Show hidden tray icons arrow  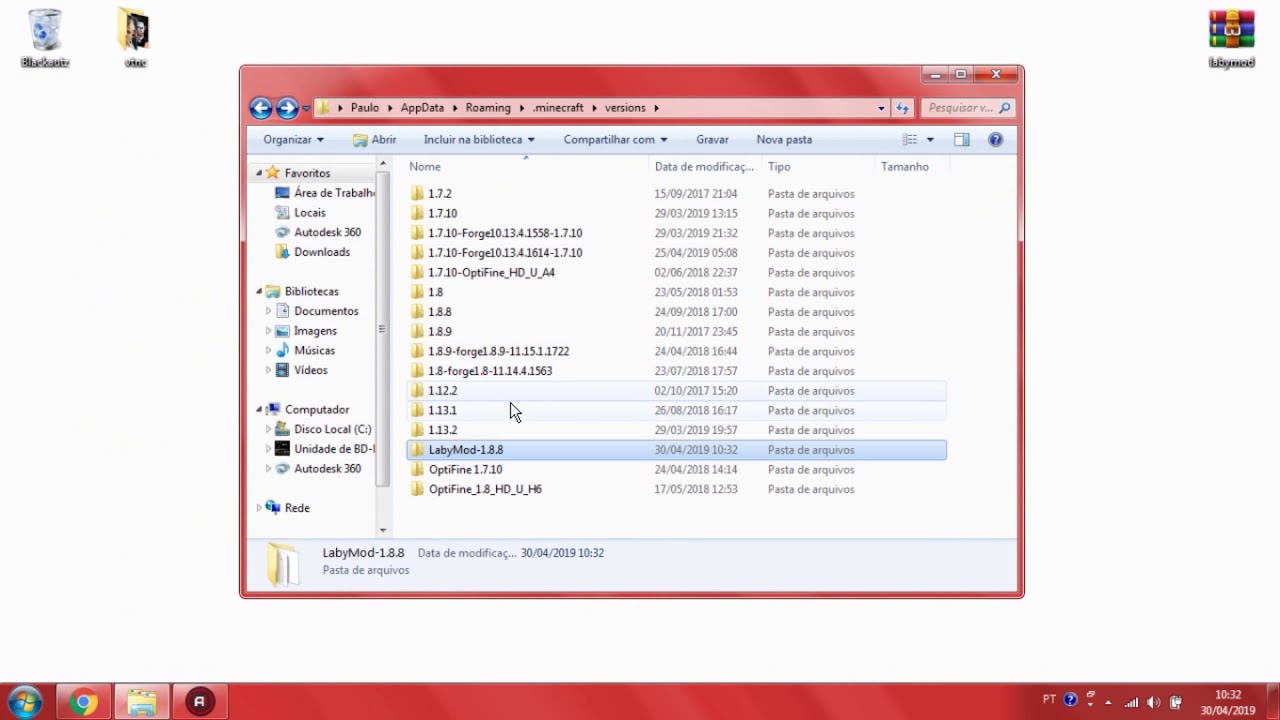click(1108, 702)
